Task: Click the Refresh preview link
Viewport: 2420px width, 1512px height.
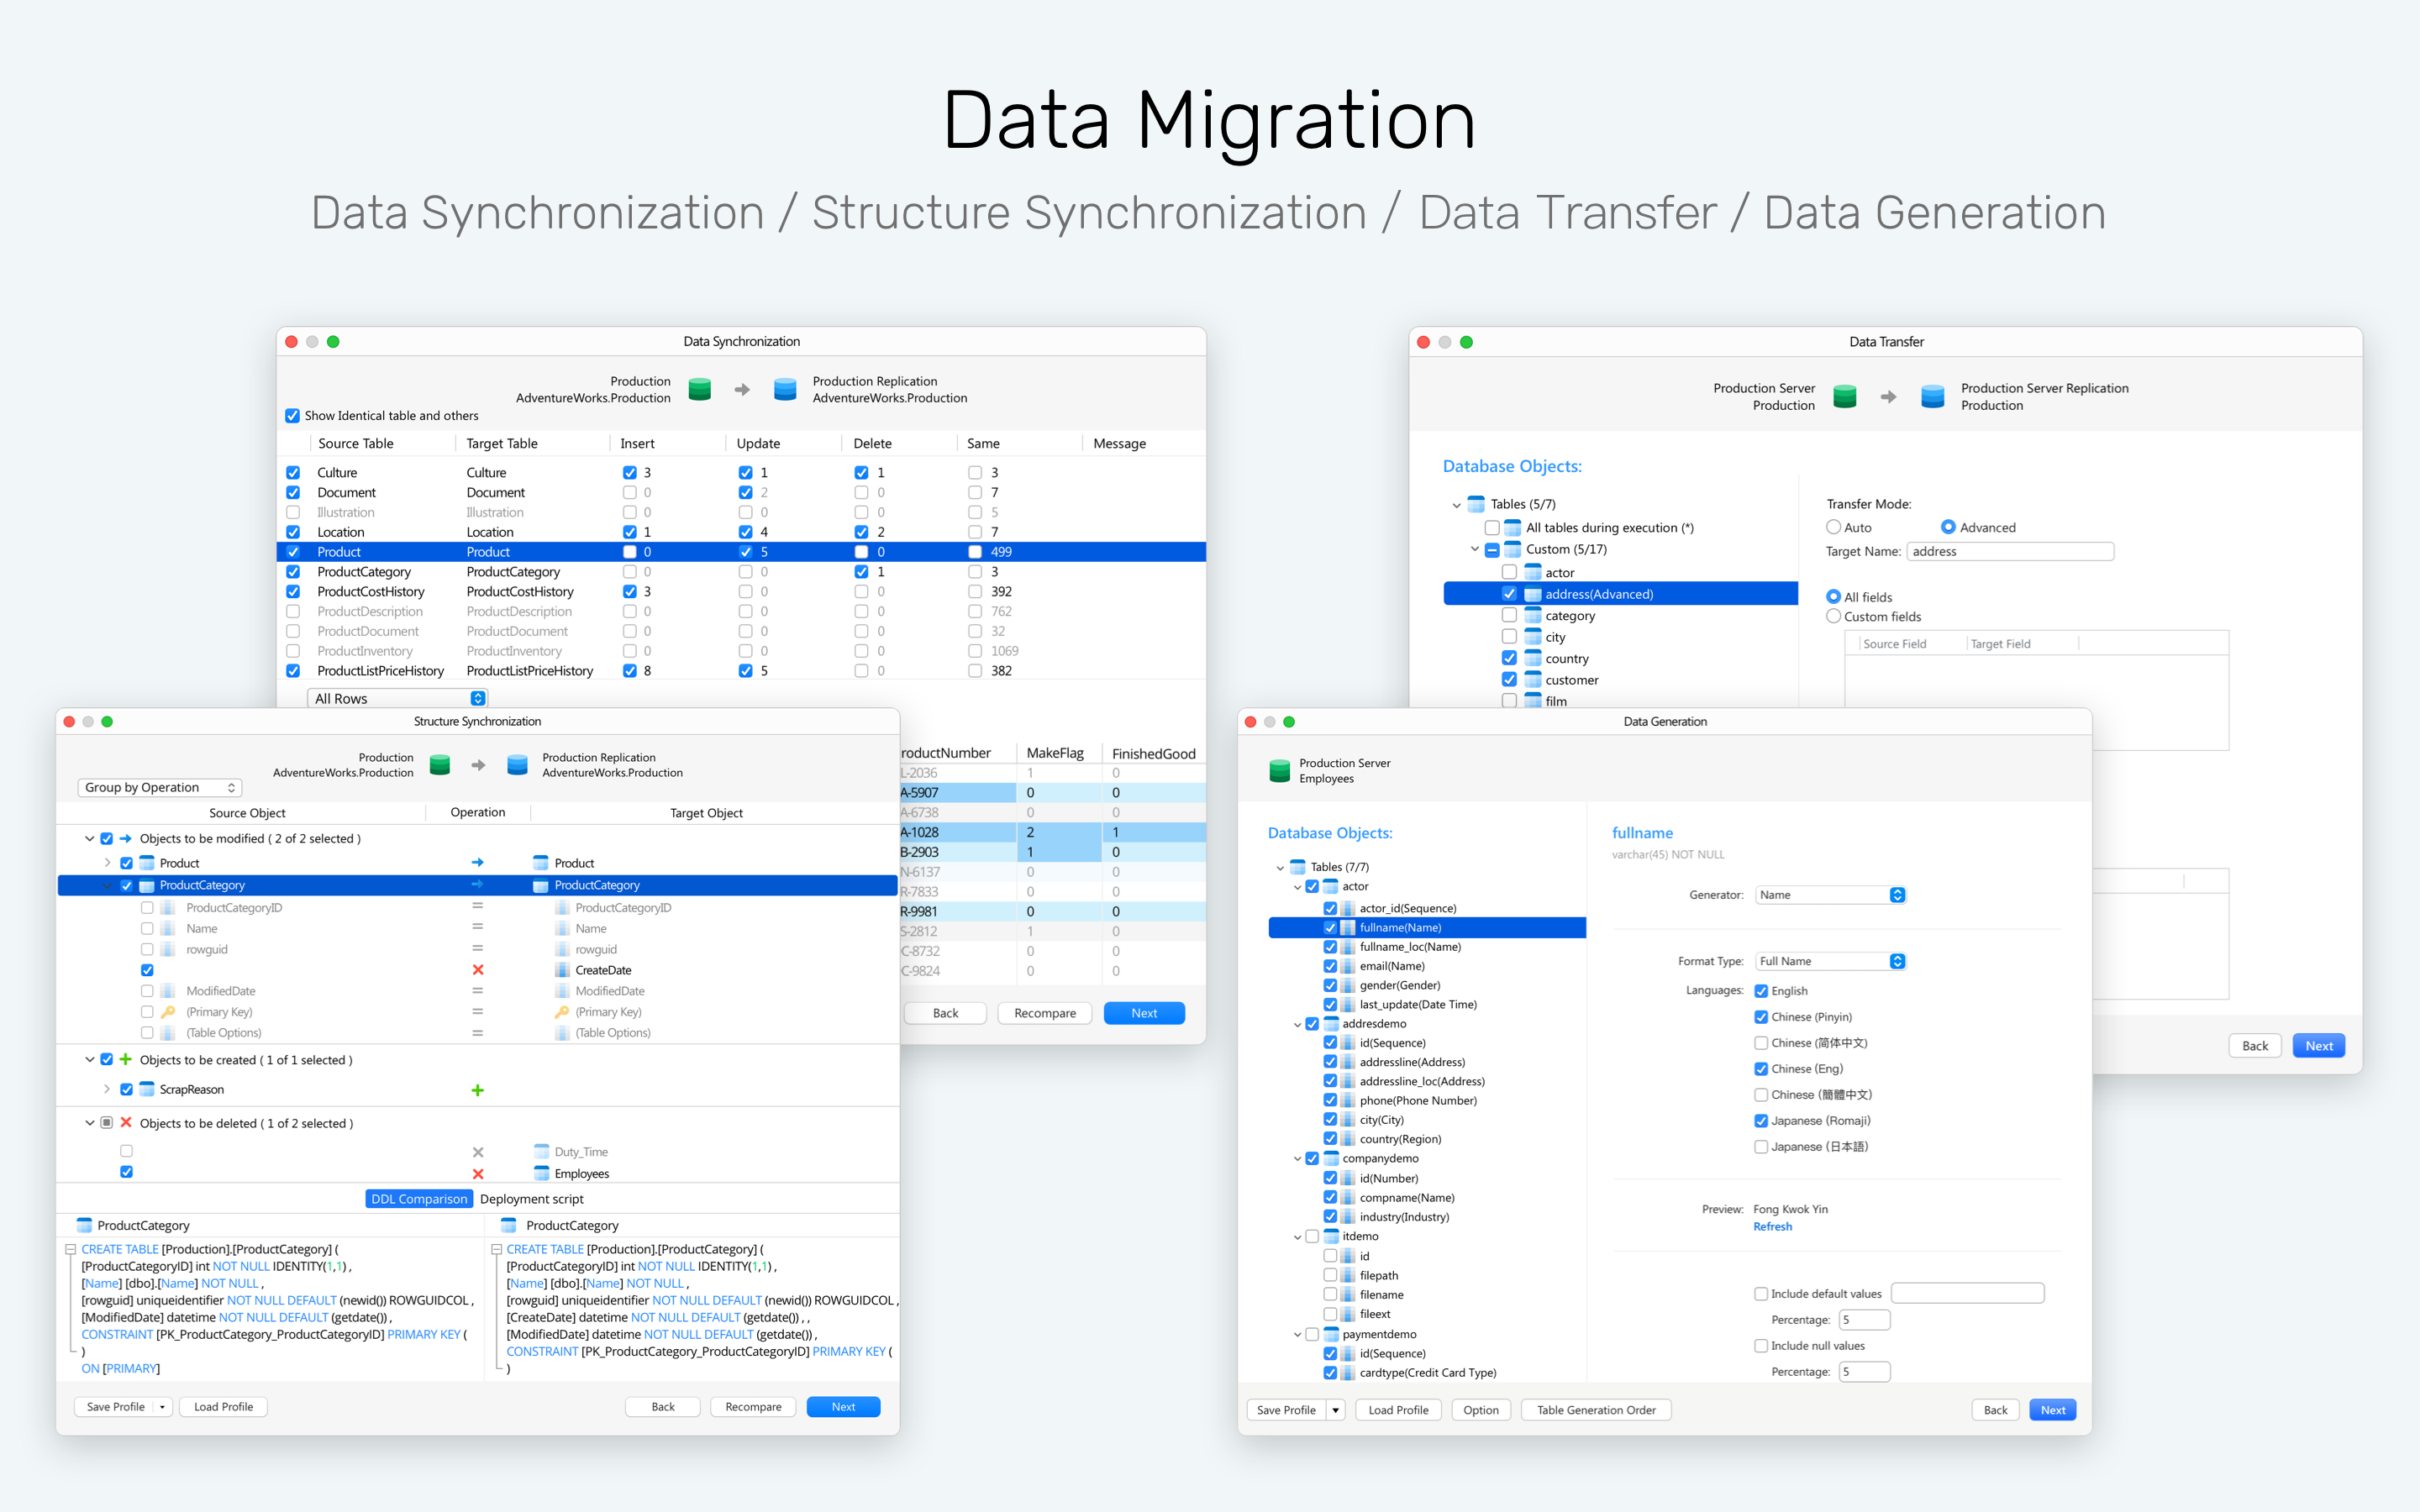Action: pos(1772,1227)
